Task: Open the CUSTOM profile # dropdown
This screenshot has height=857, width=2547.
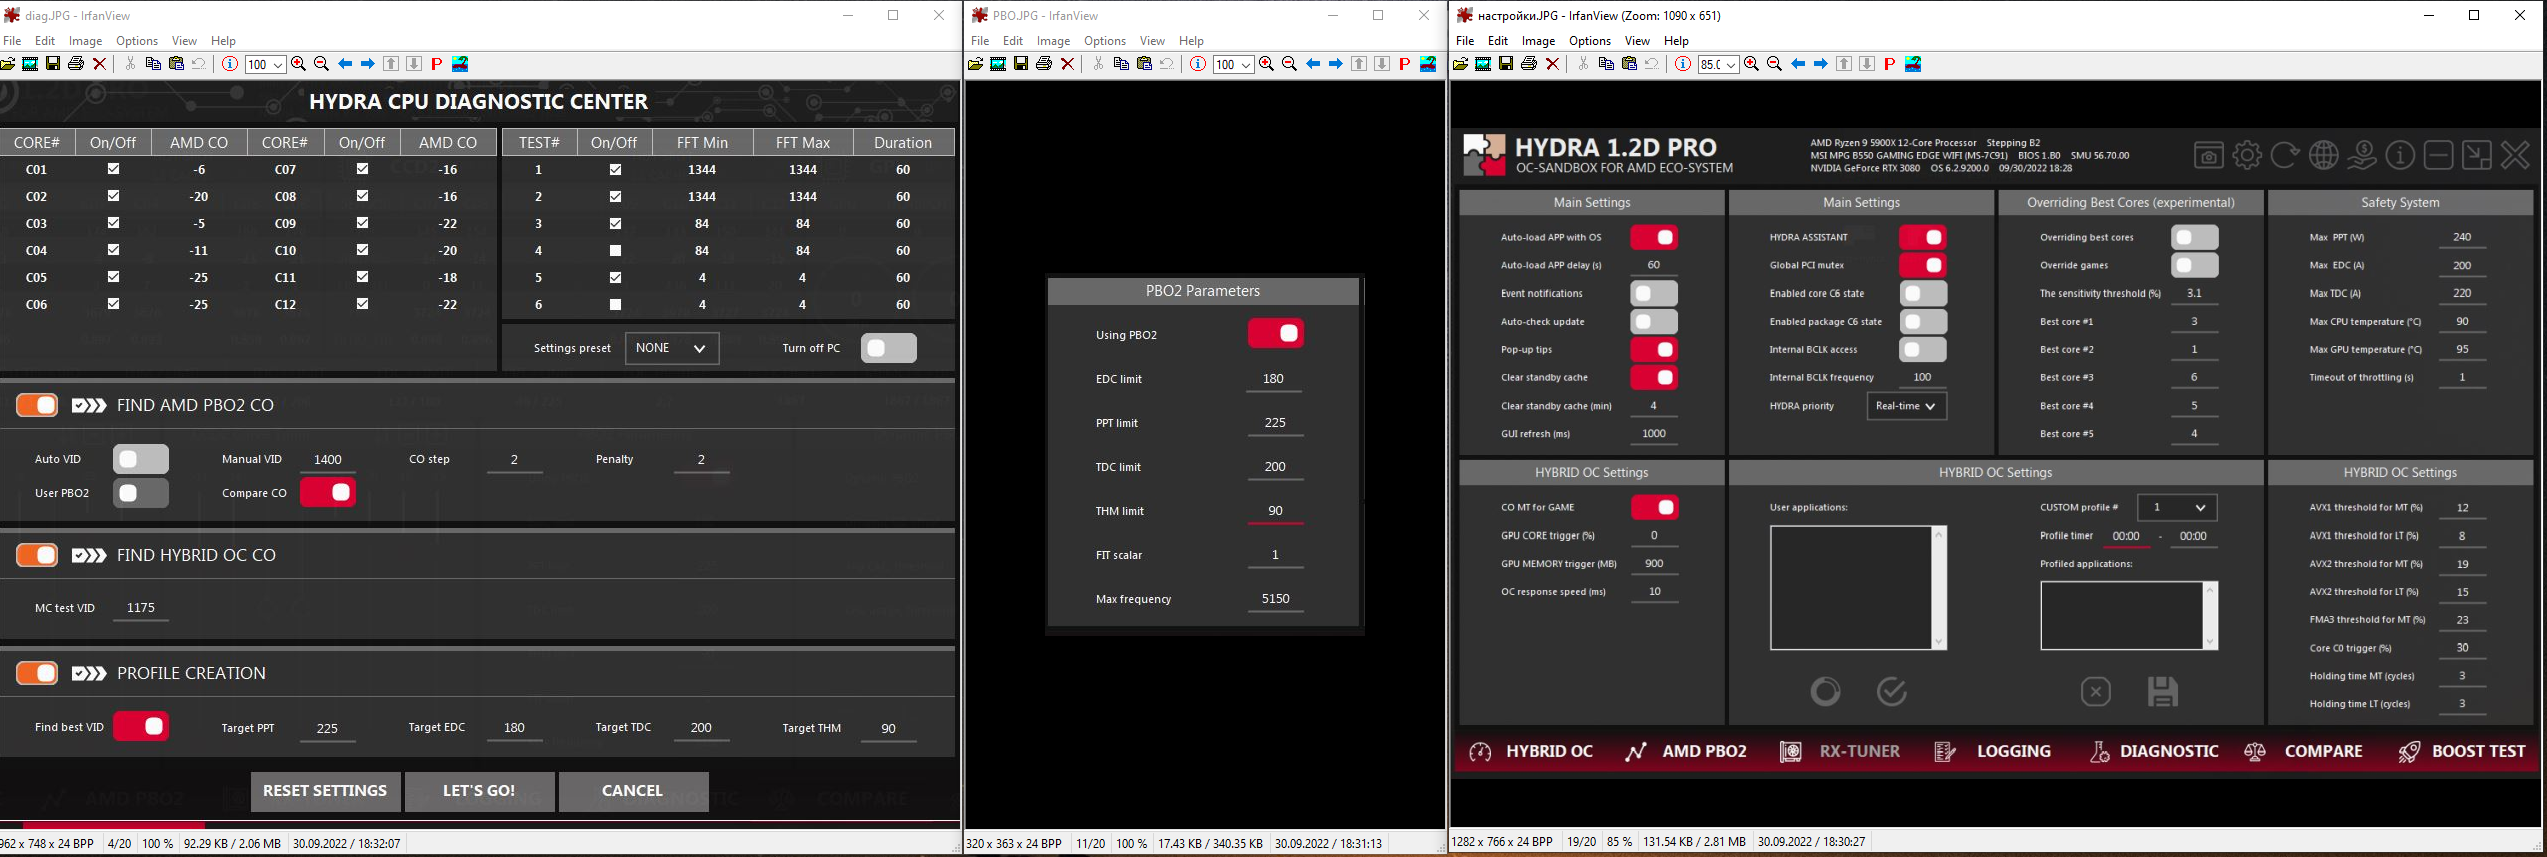Action: click(2177, 507)
